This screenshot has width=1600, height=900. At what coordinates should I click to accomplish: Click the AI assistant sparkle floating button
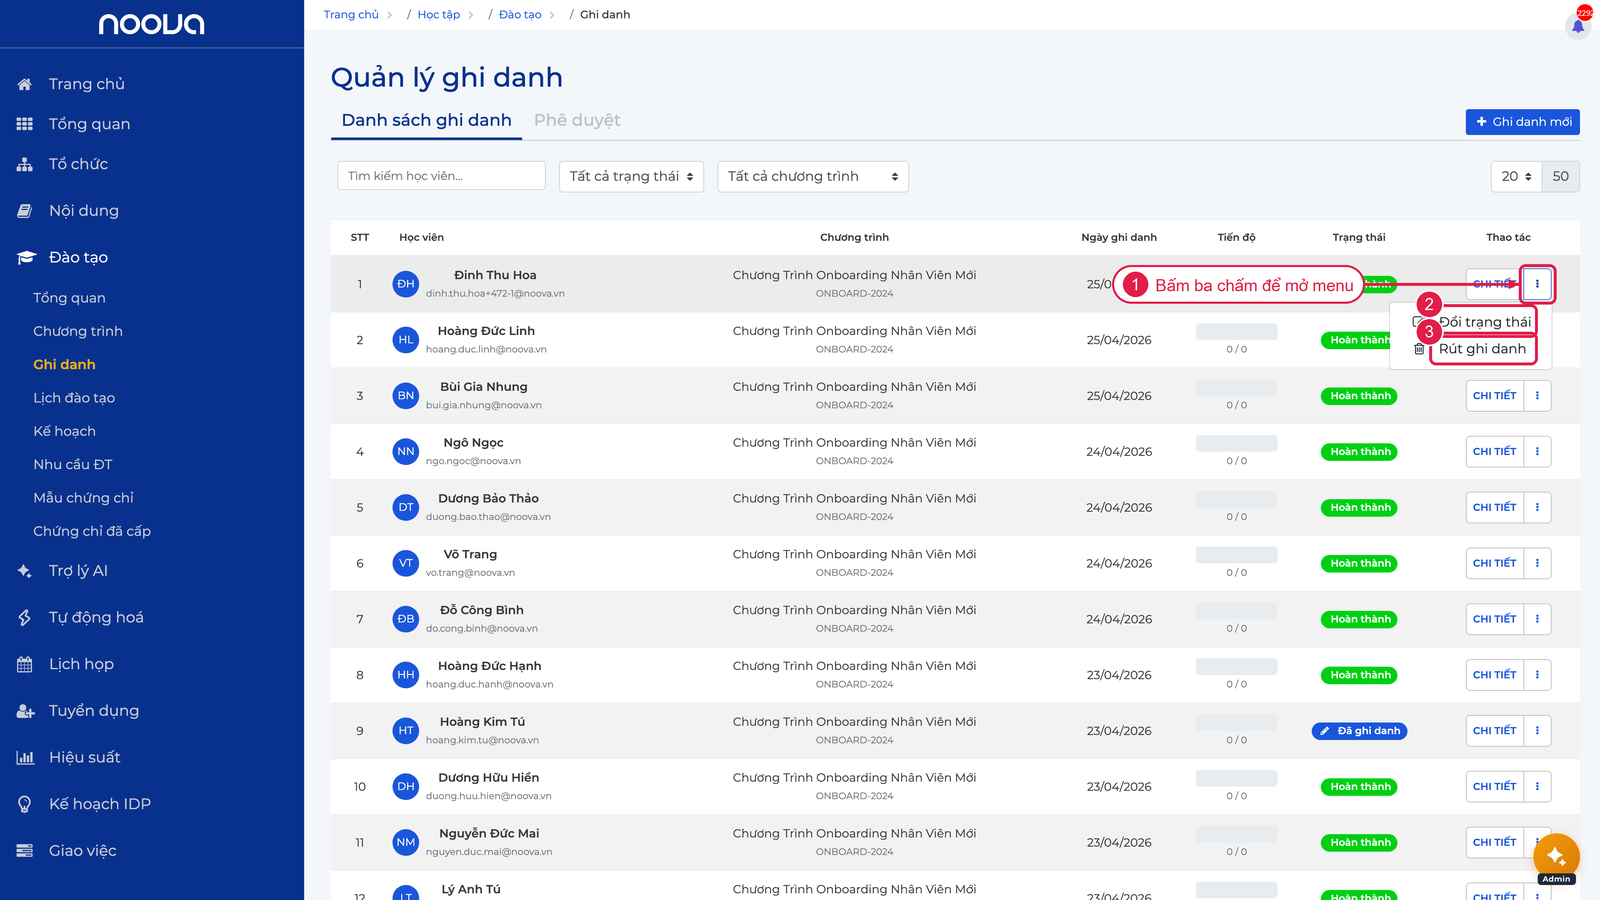point(1556,857)
